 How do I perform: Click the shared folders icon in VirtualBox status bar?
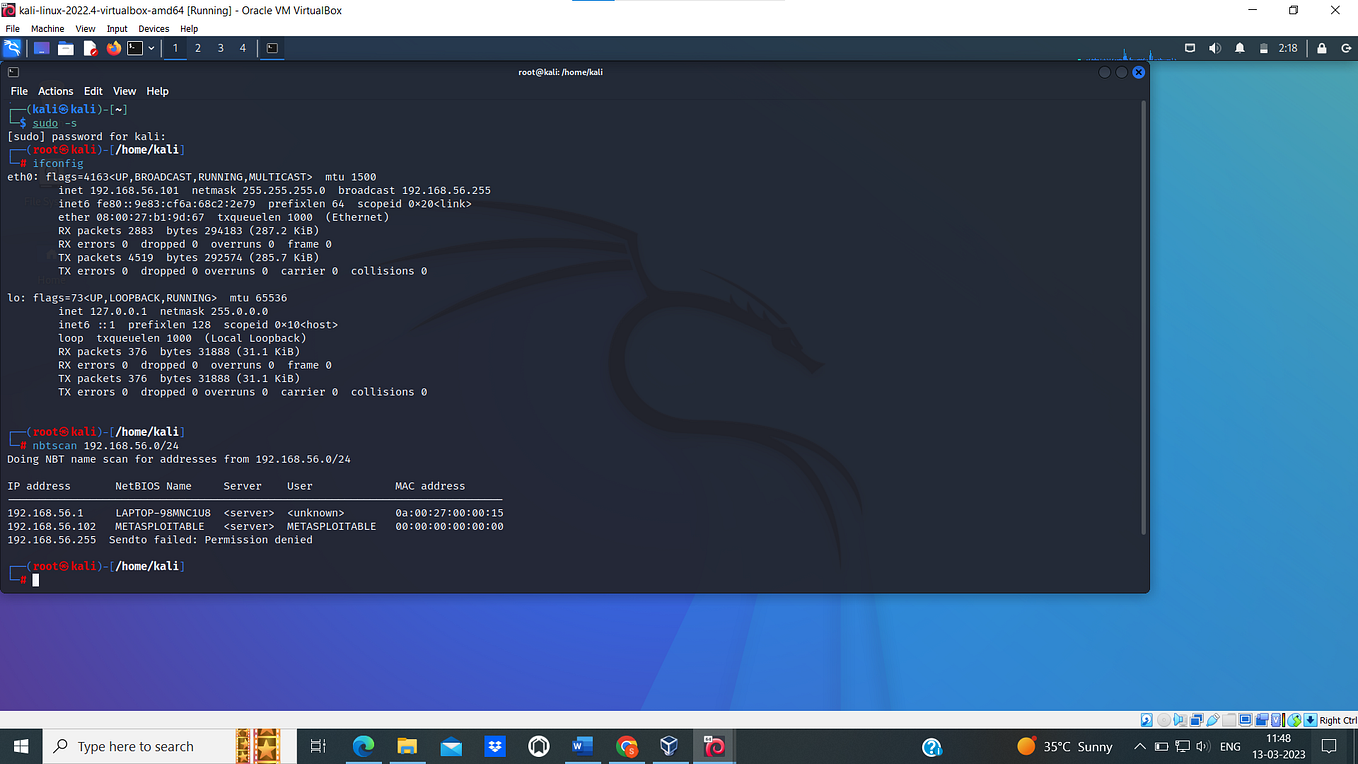click(1229, 719)
